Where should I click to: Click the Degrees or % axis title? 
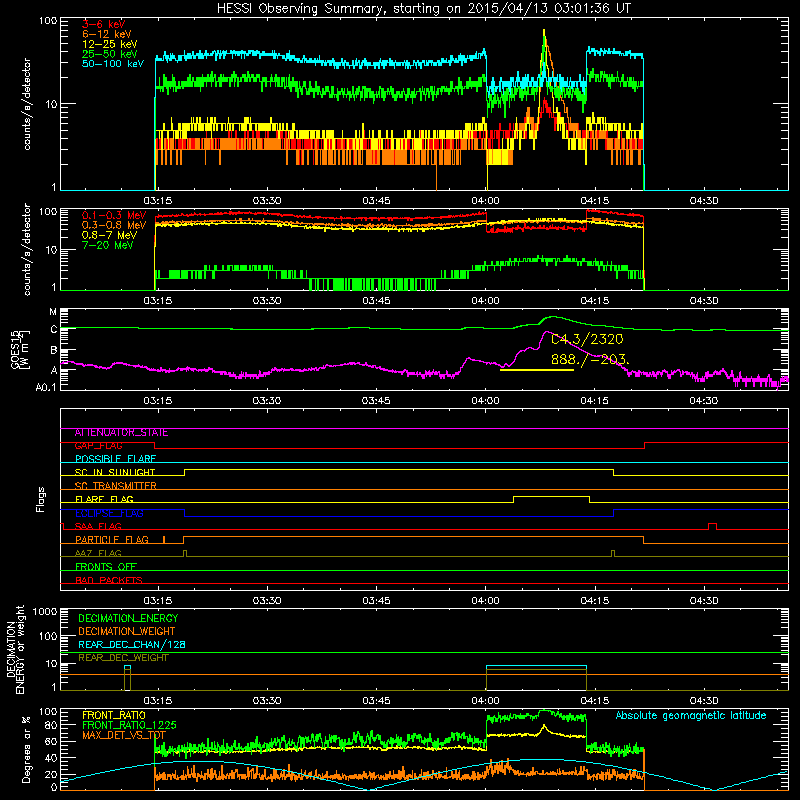[x=26, y=749]
